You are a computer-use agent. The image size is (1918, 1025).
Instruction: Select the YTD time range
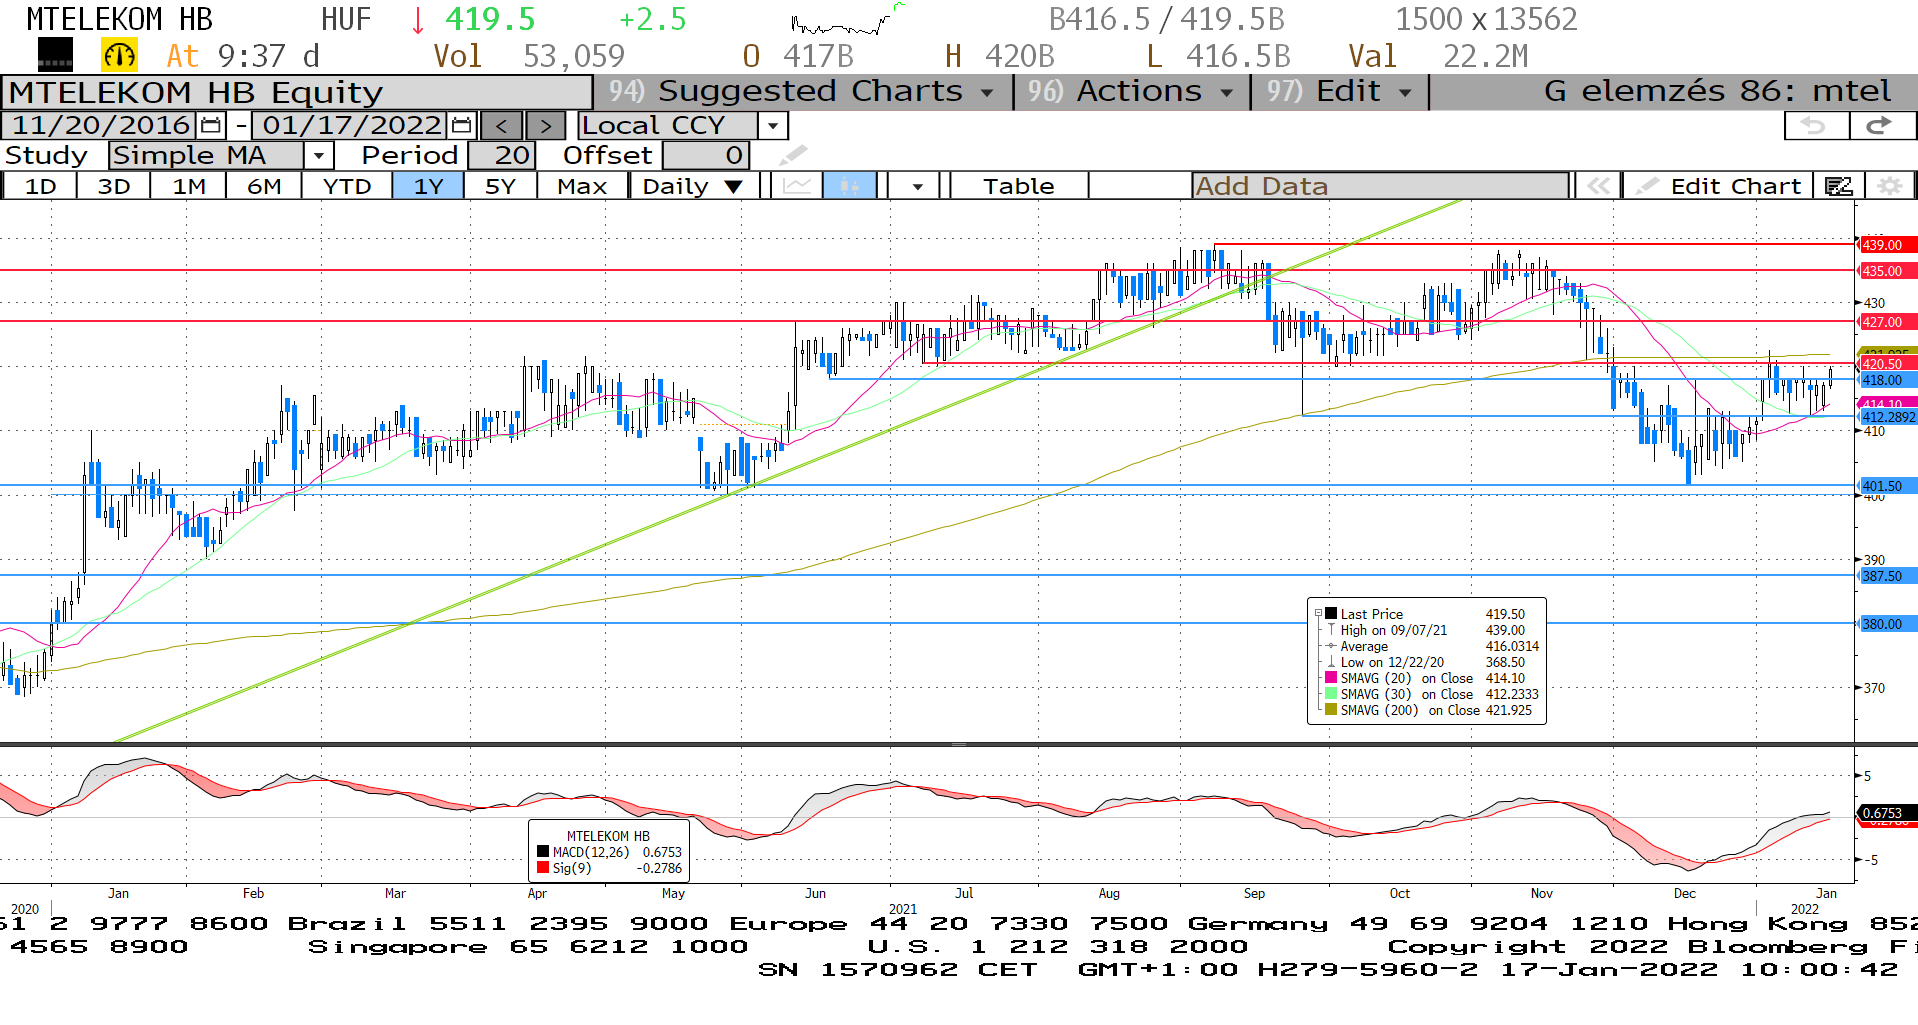click(347, 186)
